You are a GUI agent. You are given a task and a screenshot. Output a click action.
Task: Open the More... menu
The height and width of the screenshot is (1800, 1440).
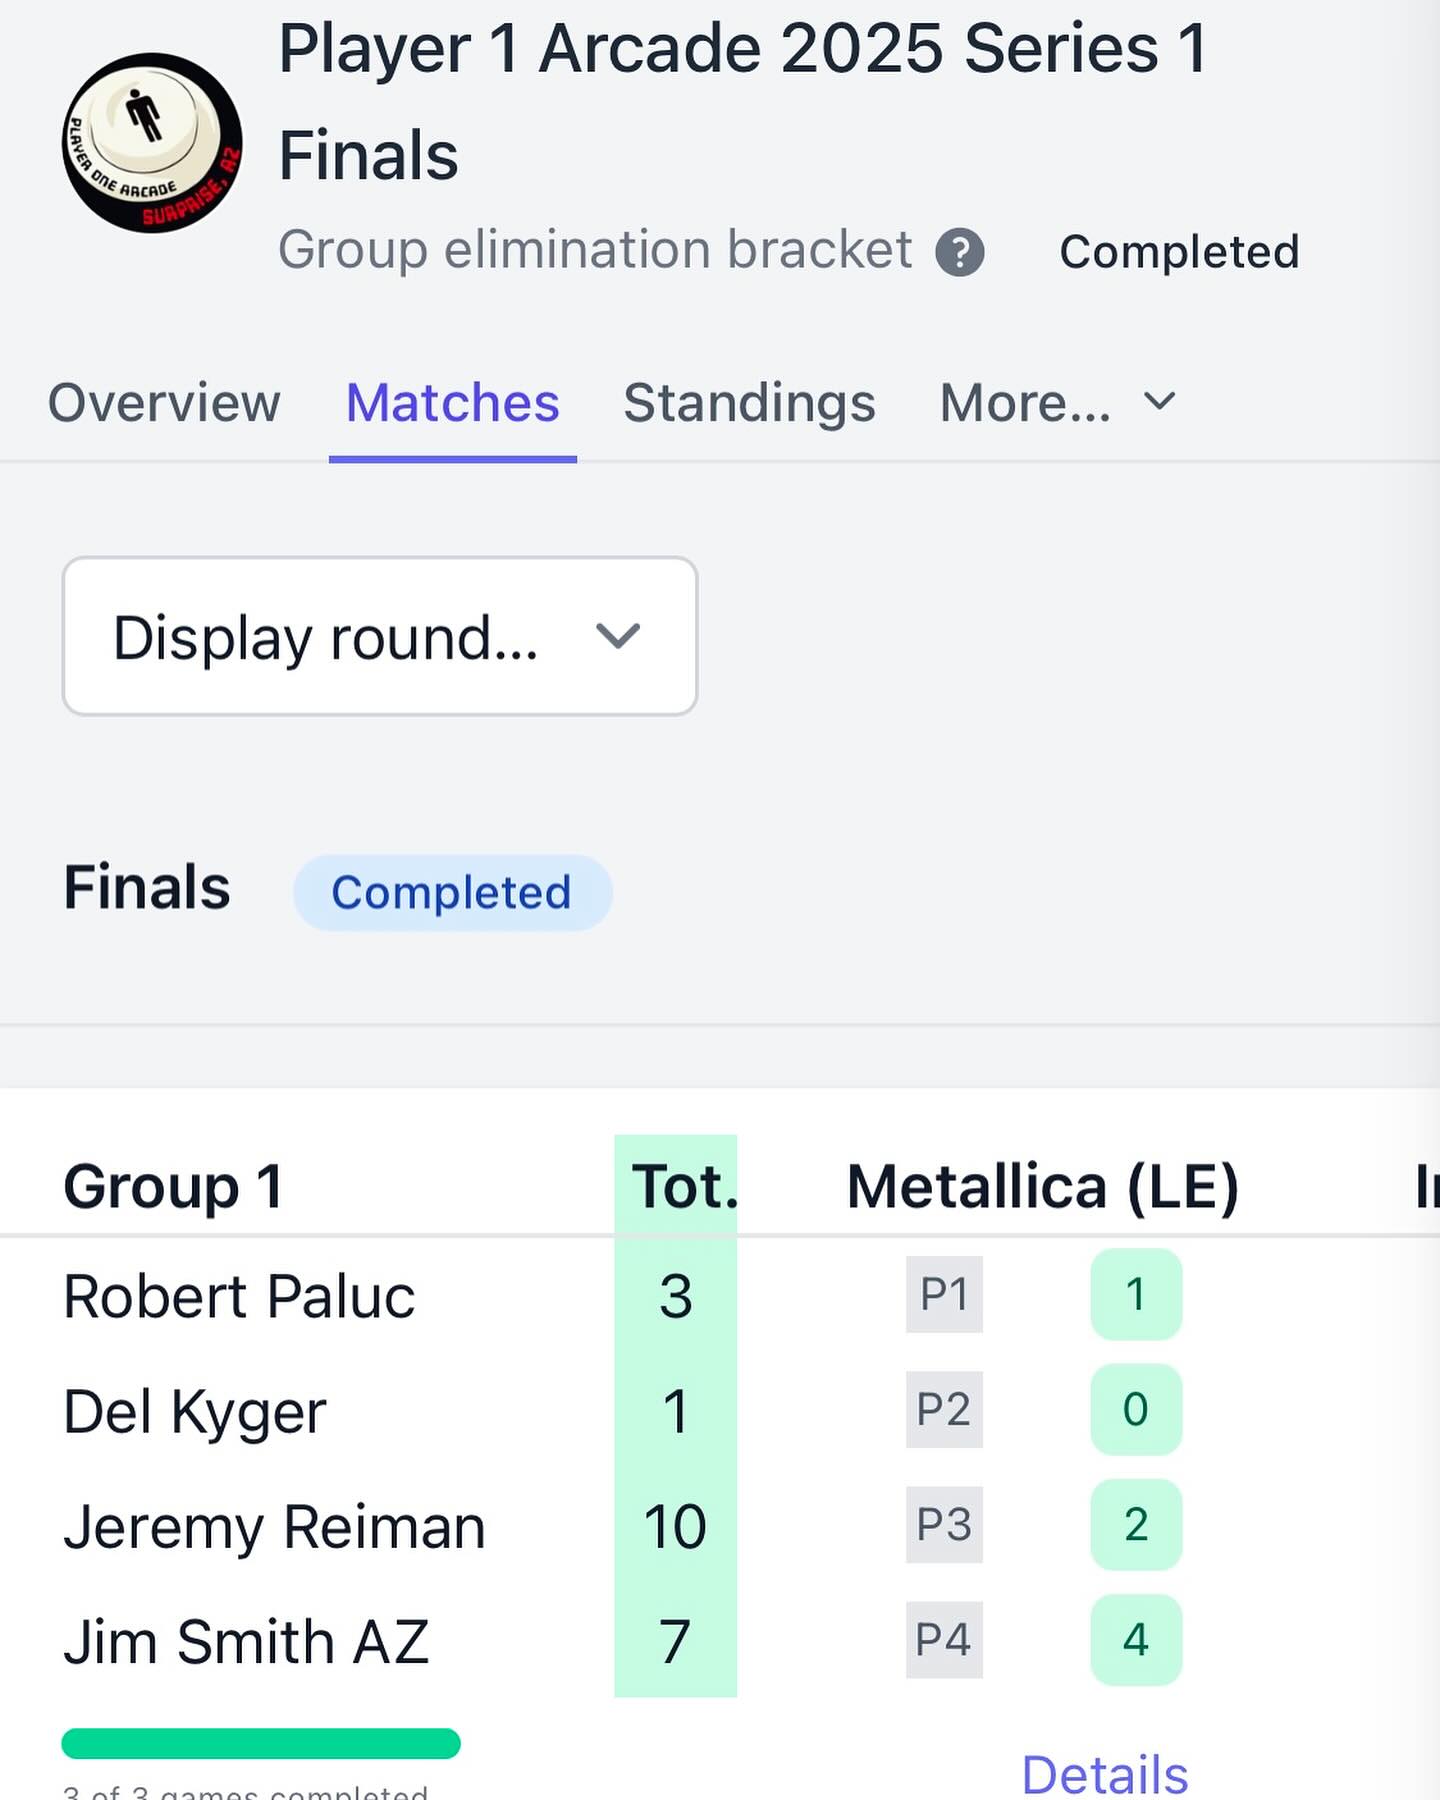pos(1058,402)
